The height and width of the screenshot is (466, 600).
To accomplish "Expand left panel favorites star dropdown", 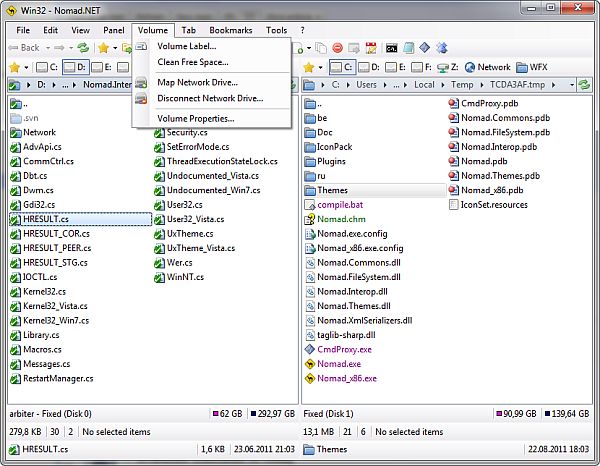I will (x=26, y=68).
